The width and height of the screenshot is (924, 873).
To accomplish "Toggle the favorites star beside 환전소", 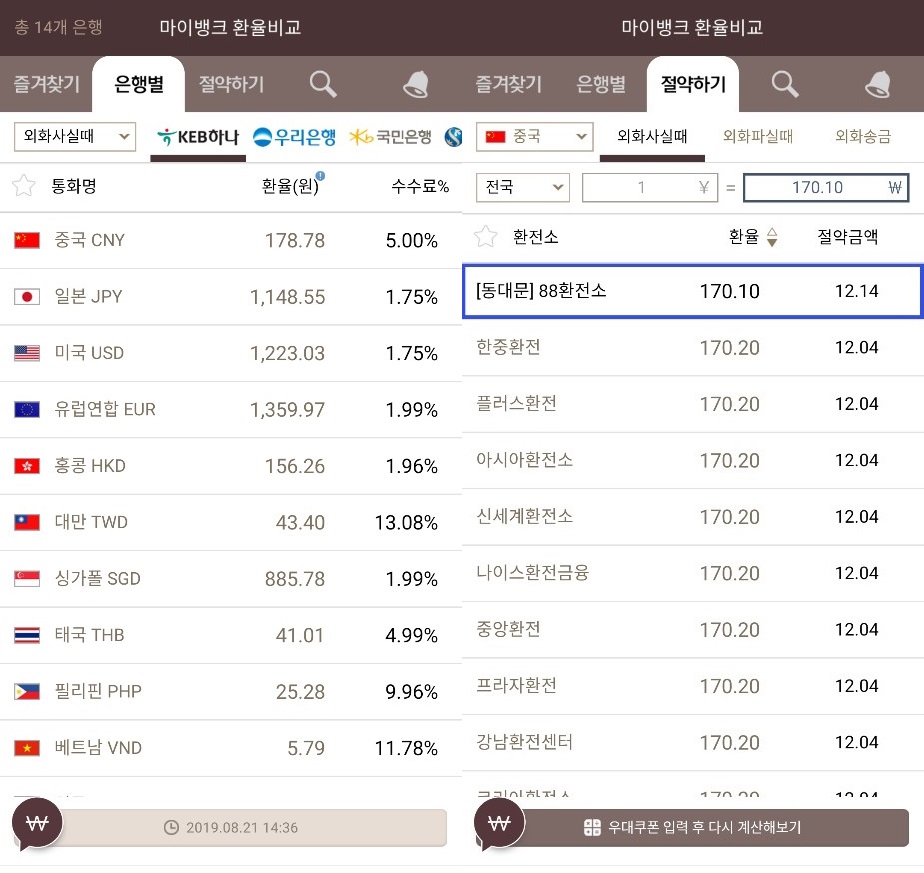I will click(x=487, y=236).
